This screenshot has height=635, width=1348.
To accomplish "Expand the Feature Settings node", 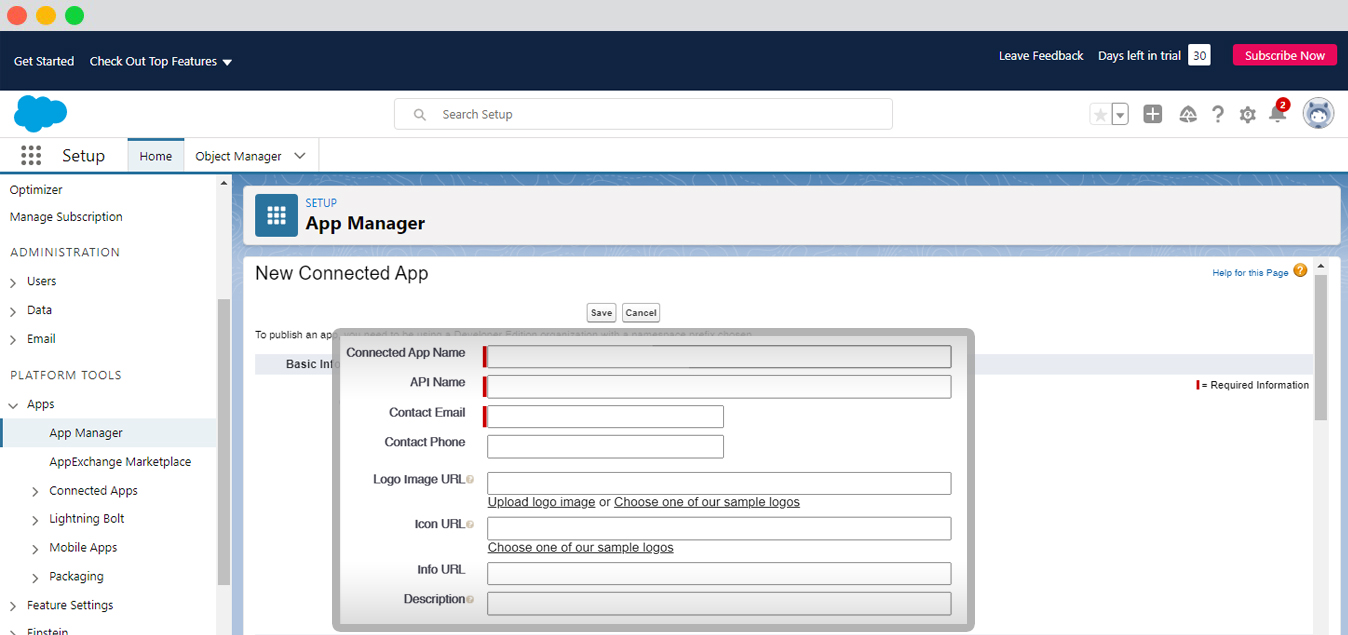I will click(13, 607).
